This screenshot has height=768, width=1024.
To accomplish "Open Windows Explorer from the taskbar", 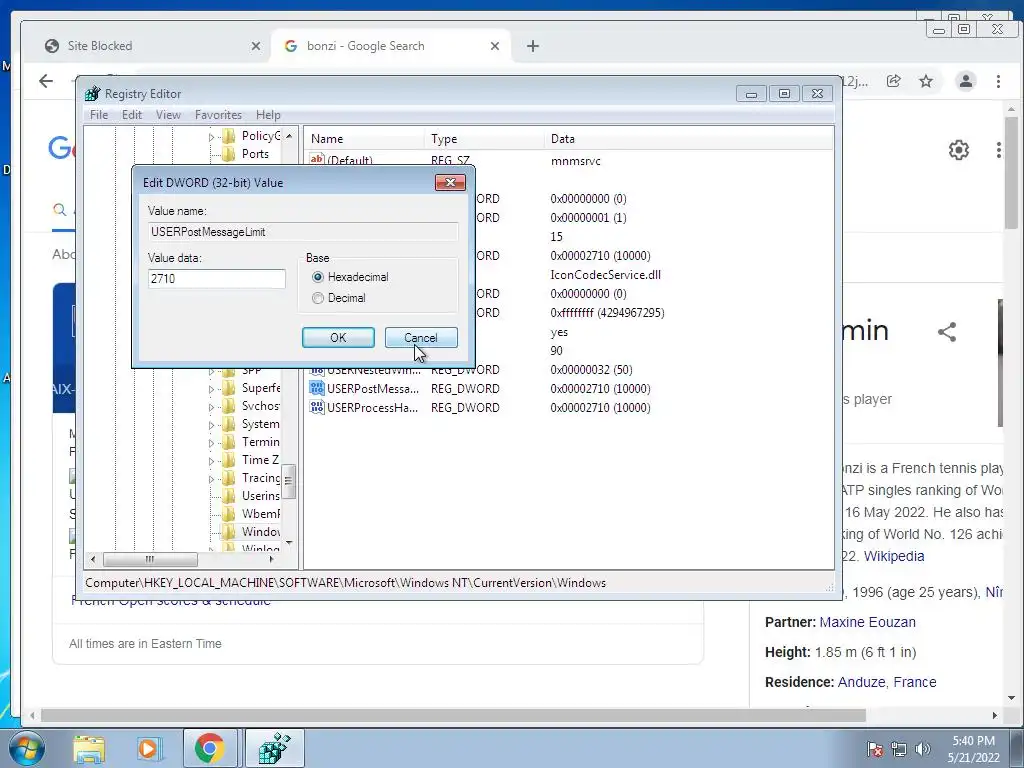I will [x=89, y=748].
